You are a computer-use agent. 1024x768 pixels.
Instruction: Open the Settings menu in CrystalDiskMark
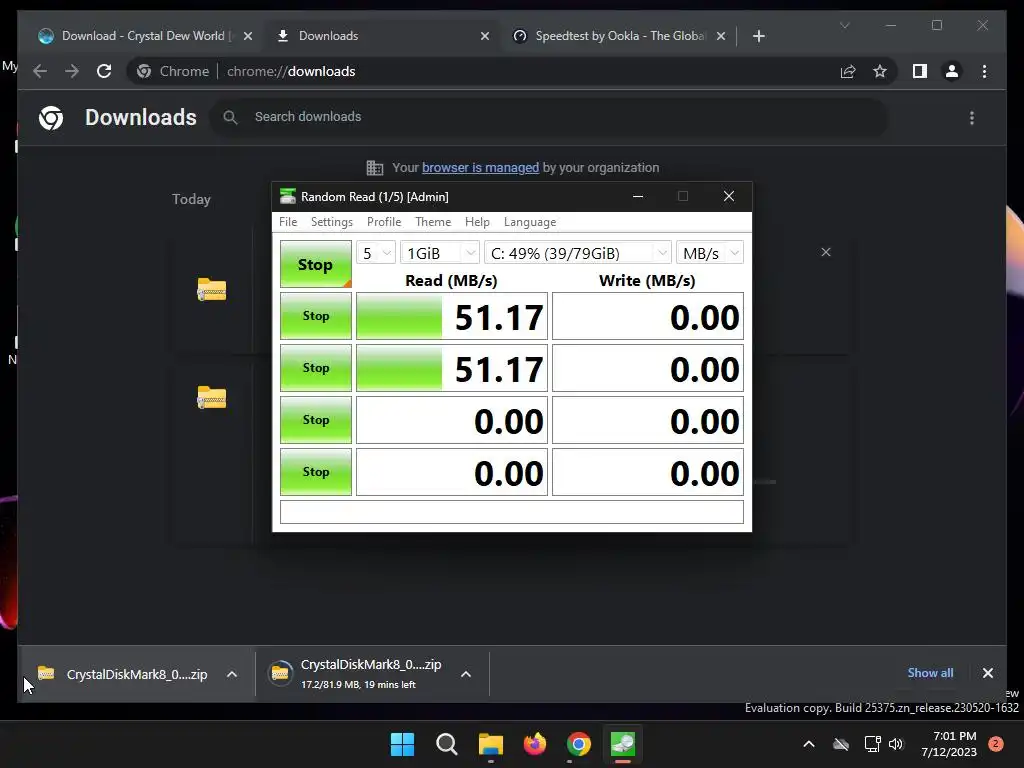tap(332, 222)
